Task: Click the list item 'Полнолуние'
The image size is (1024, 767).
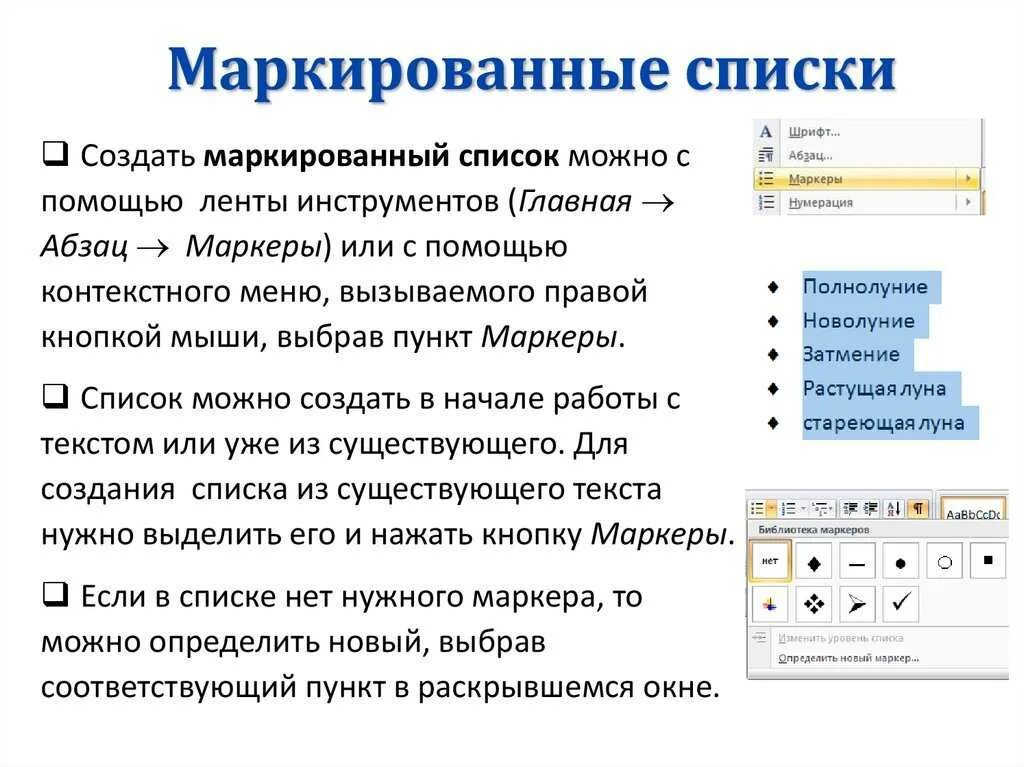Action: 865,287
